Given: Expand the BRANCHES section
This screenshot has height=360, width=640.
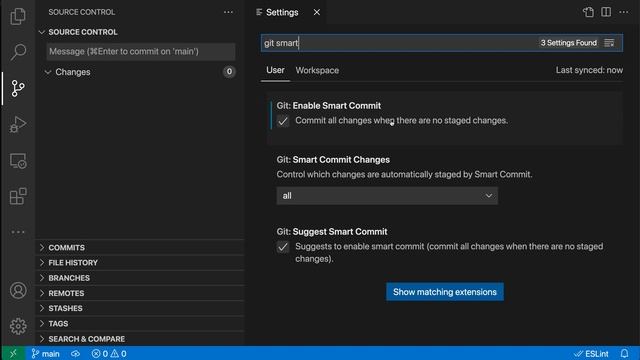Looking at the screenshot, I should [x=140, y=278].
